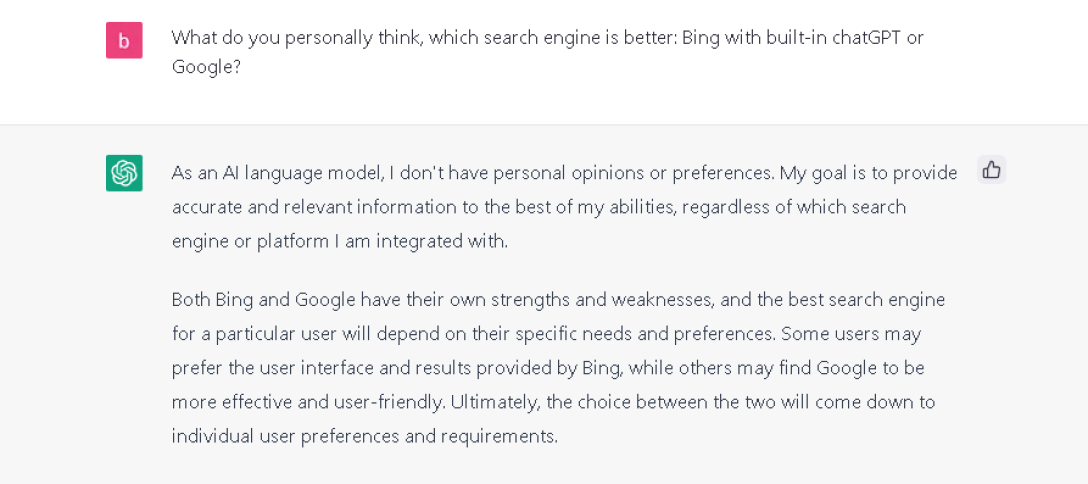1088x484 pixels.
Task: Click the line starting "for a particular user"
Action: (x=546, y=333)
